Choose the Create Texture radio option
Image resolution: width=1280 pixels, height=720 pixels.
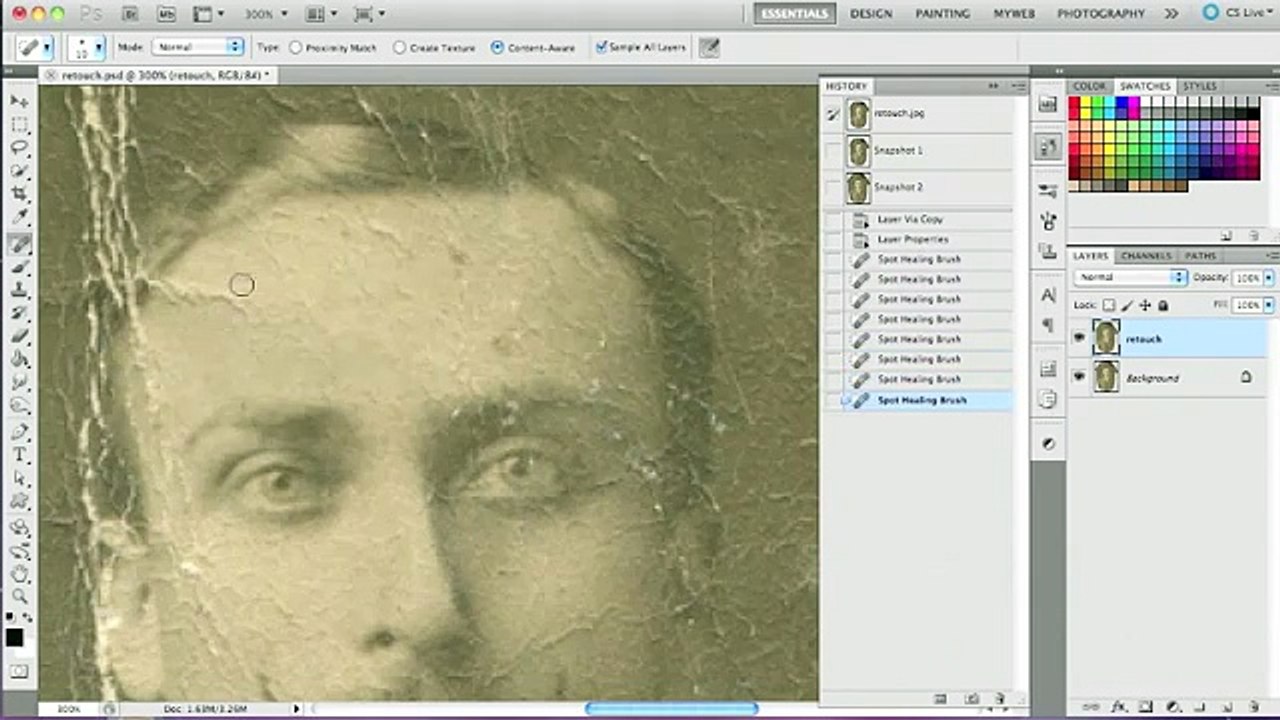tap(400, 47)
